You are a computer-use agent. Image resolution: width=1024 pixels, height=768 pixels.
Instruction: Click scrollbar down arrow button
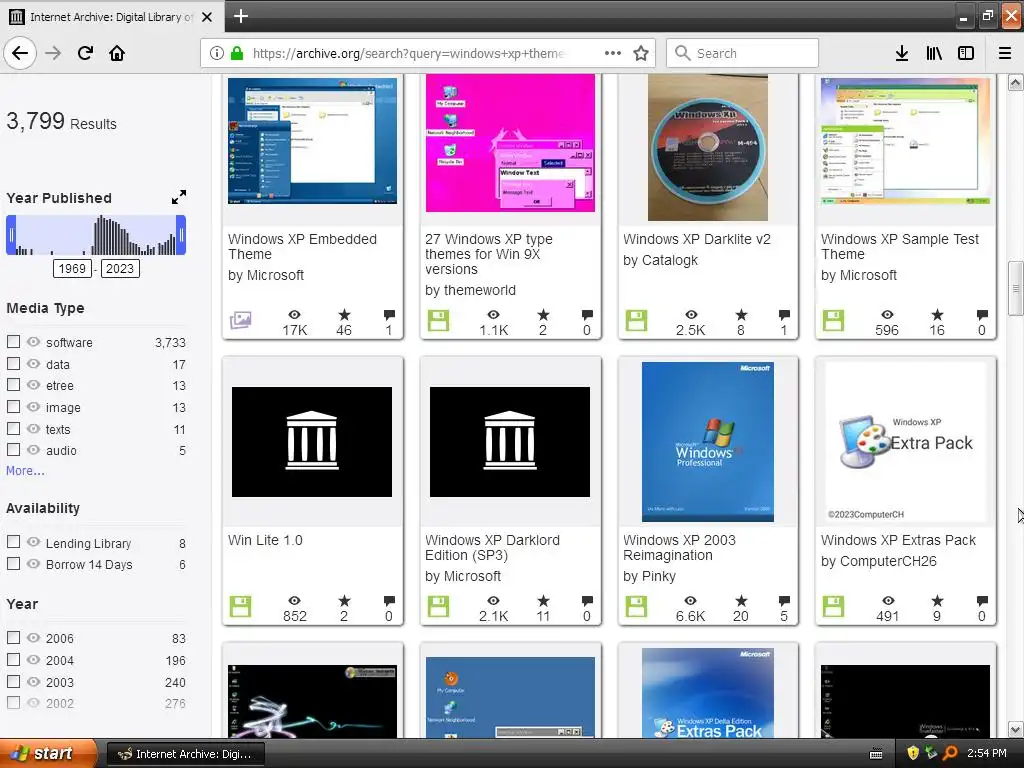pyautogui.click(x=1015, y=729)
